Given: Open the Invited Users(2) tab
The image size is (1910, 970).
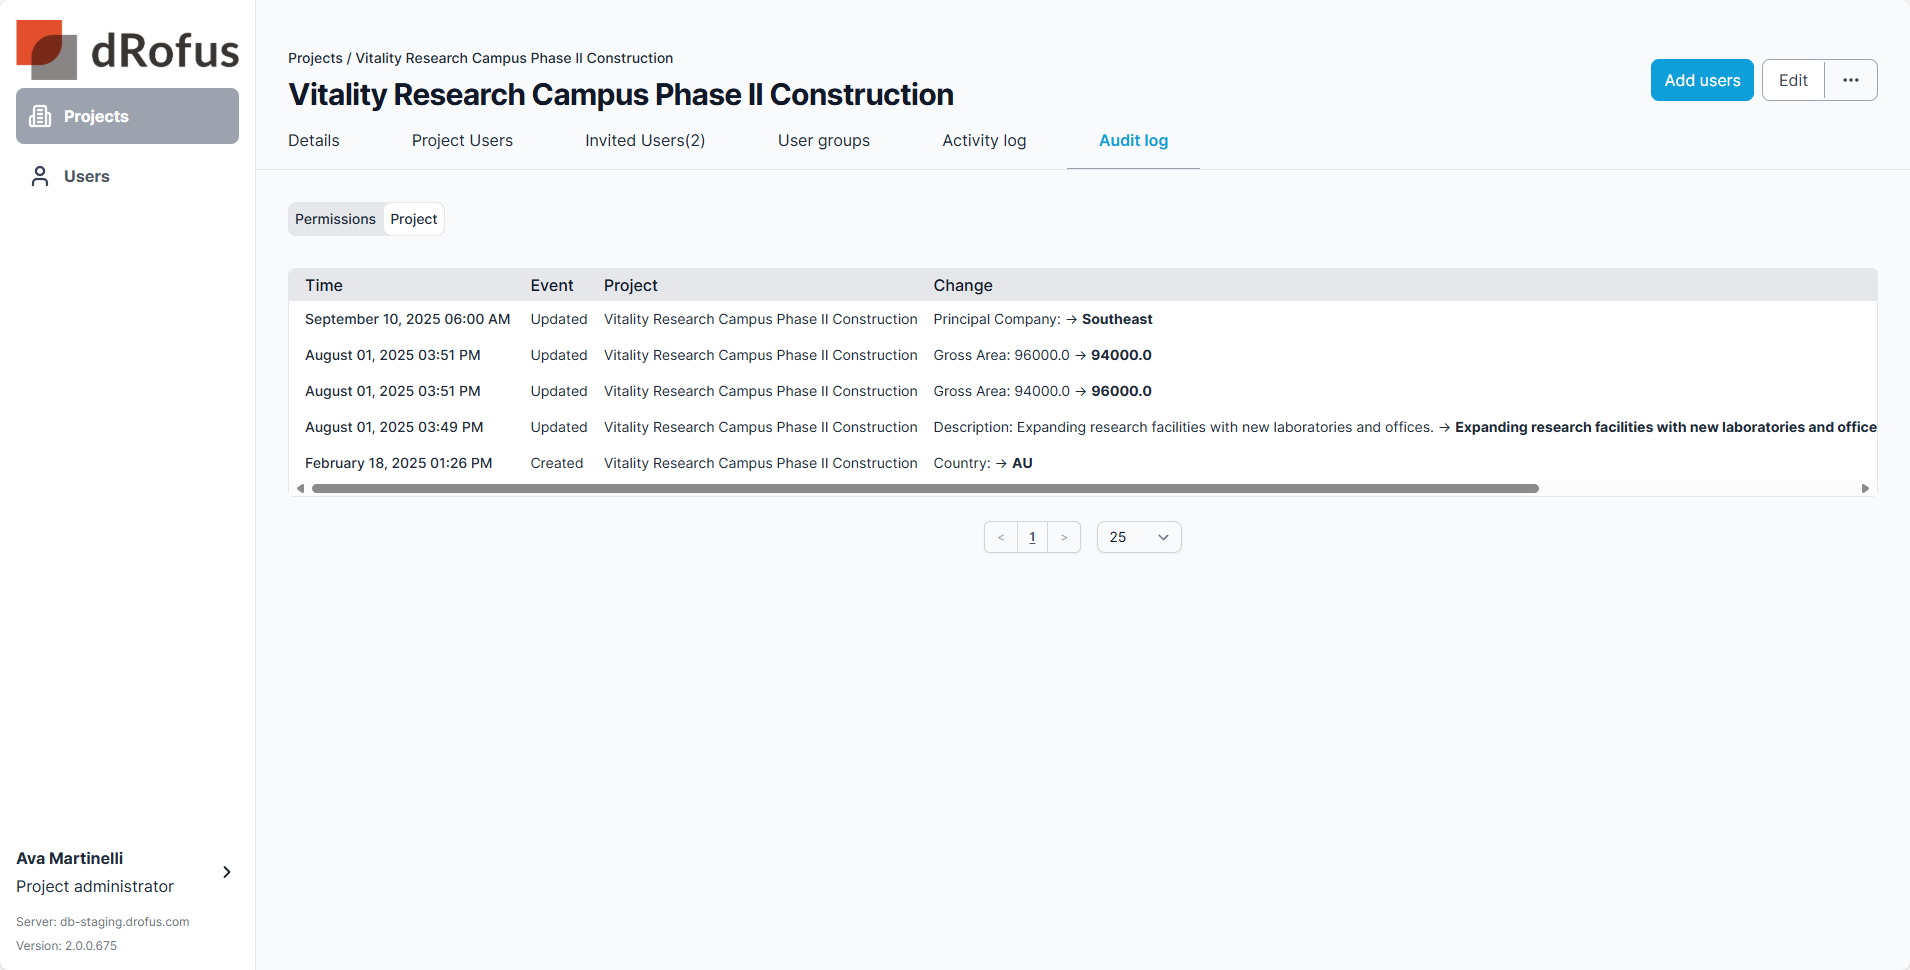Looking at the screenshot, I should click(645, 141).
